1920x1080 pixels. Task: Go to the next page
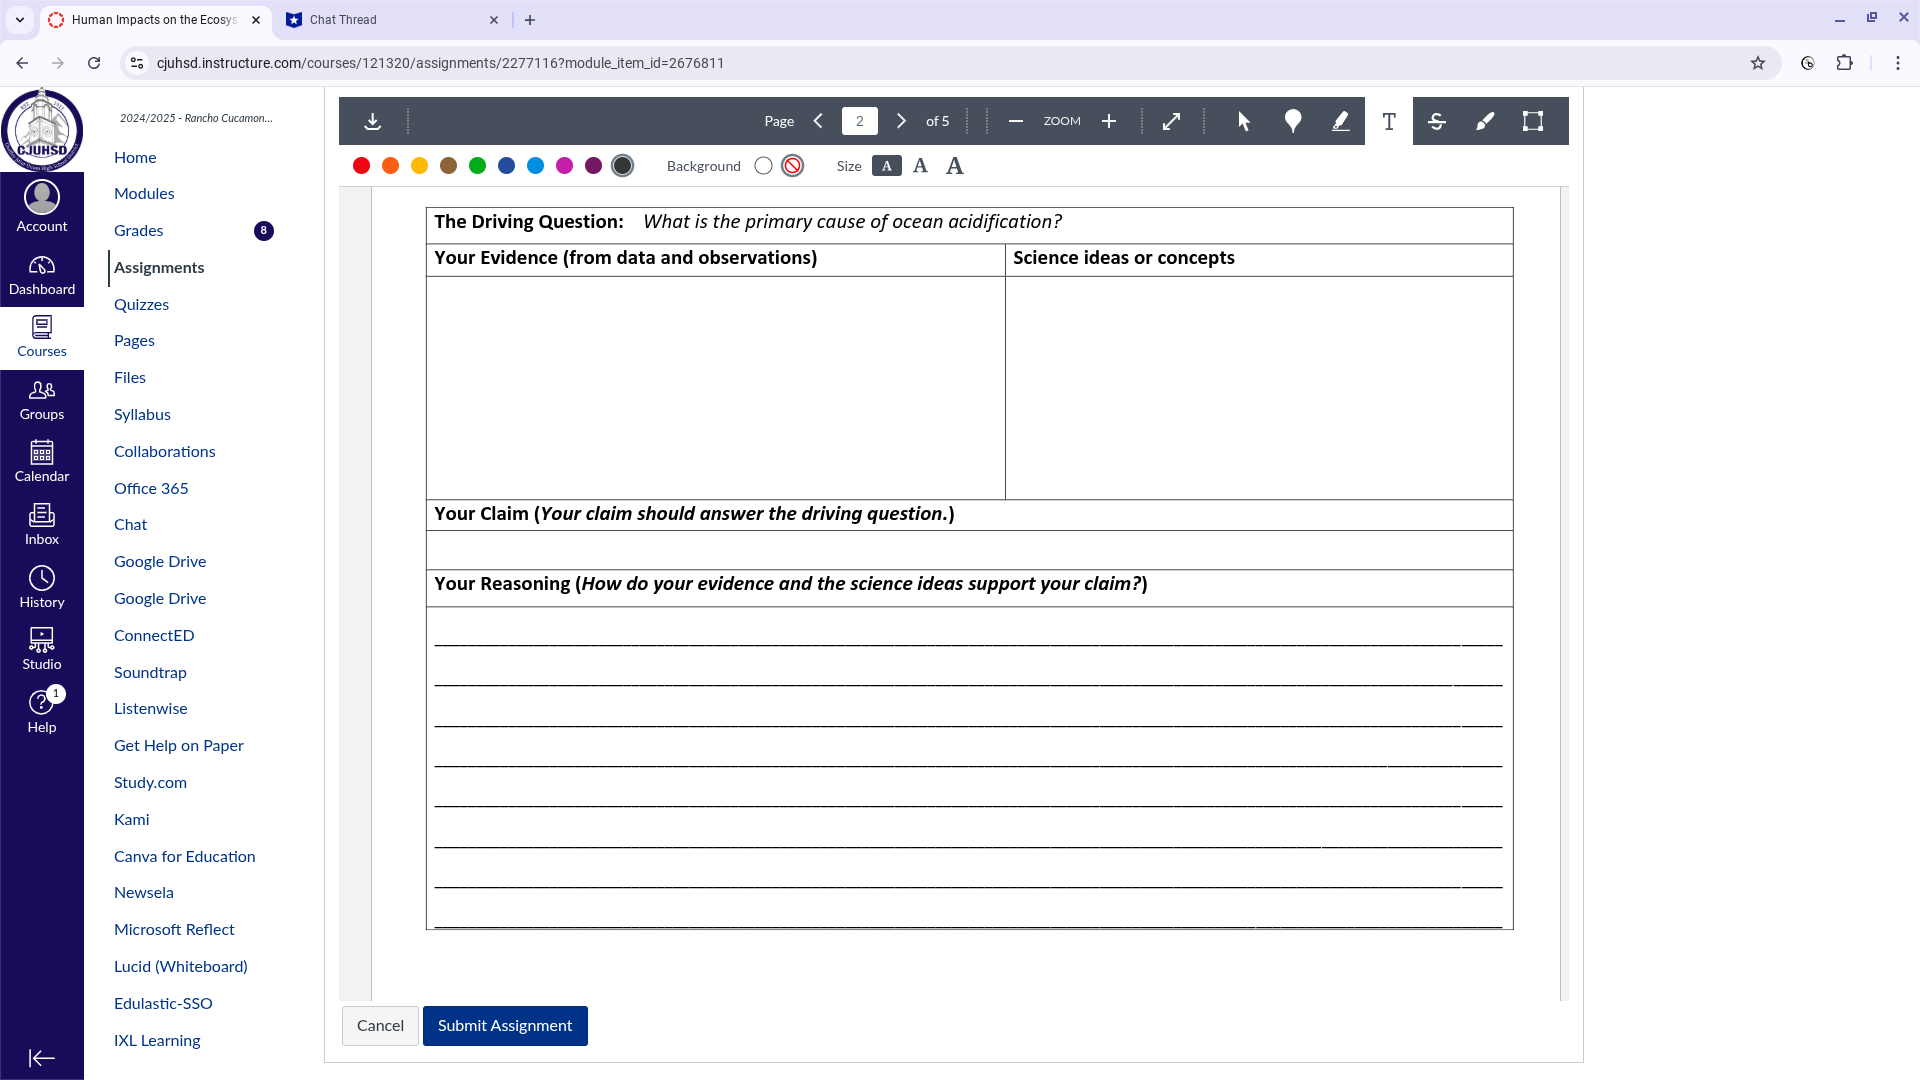click(901, 120)
